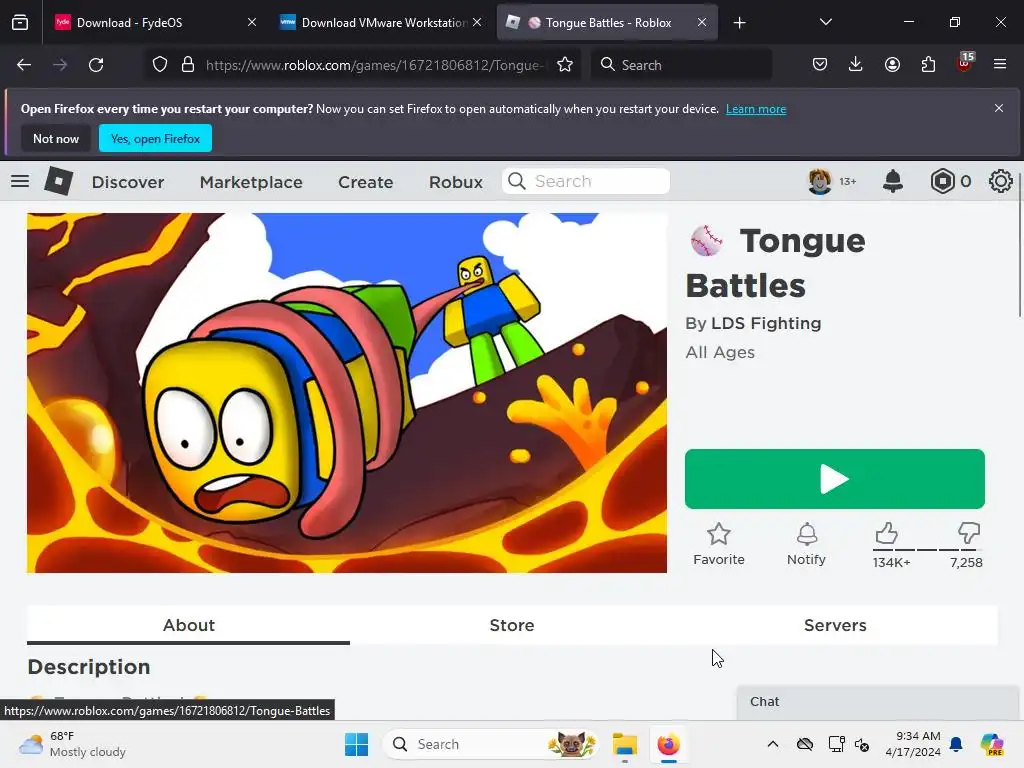Viewport: 1024px width, 768px height.
Task: Open Firefox account icon
Action: (892, 65)
